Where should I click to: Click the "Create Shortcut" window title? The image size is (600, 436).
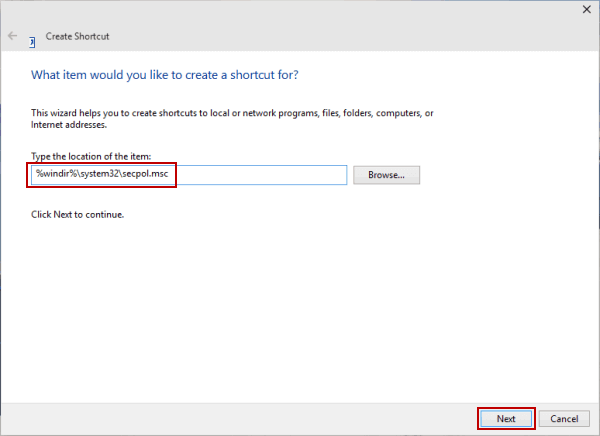(x=77, y=36)
